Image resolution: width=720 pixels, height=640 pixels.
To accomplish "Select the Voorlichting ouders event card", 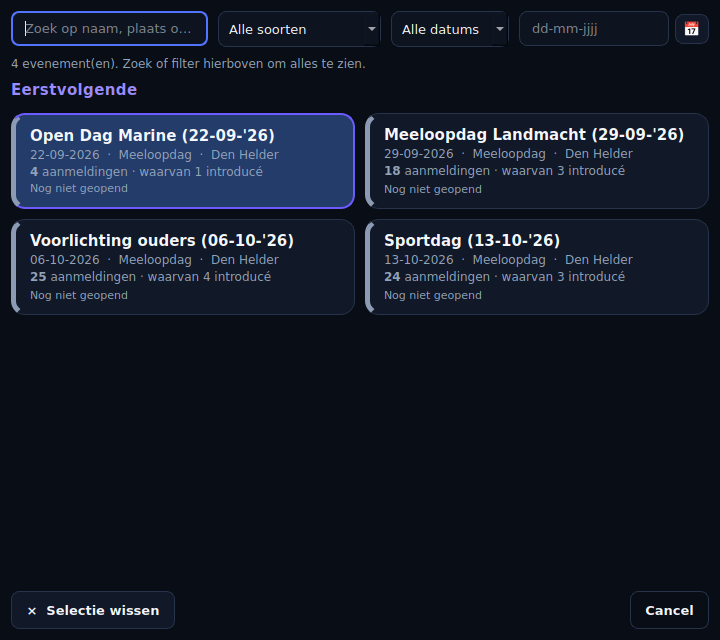I will 183,267.
